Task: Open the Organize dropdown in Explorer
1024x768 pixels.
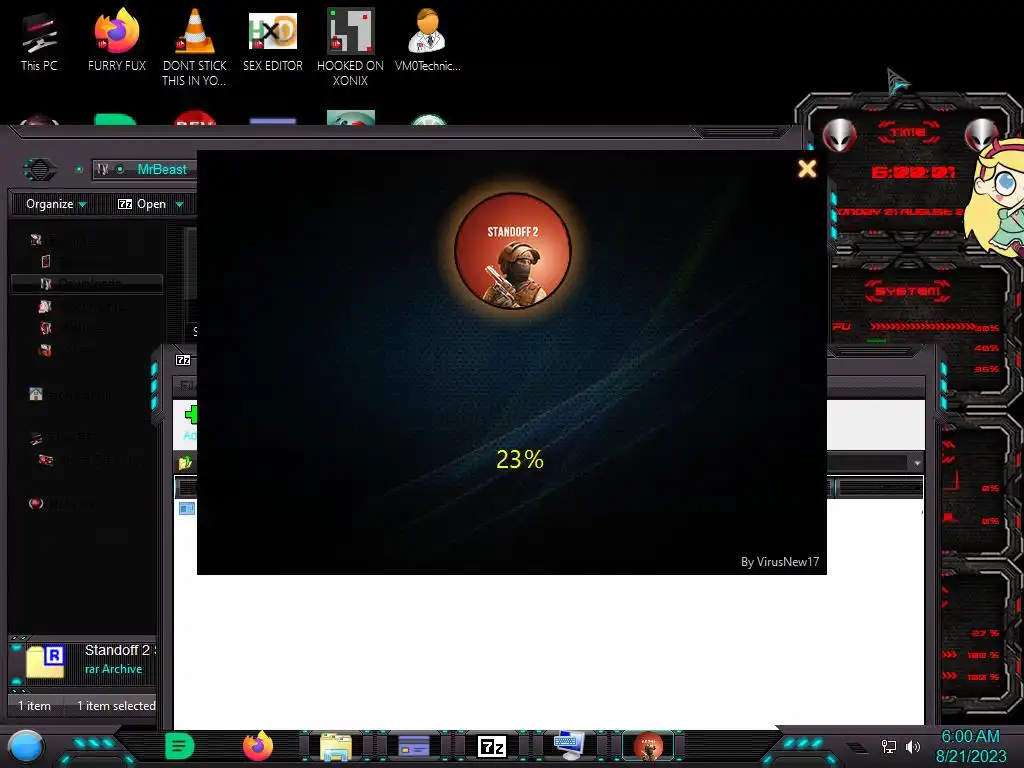Action: (x=56, y=204)
